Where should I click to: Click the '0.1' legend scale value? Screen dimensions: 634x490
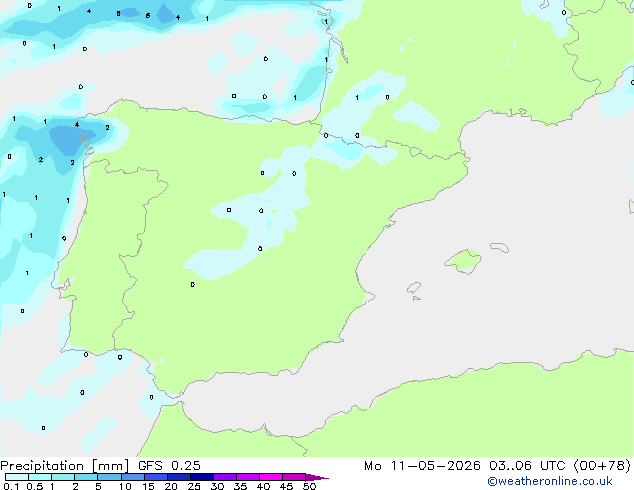pyautogui.click(x=11, y=486)
